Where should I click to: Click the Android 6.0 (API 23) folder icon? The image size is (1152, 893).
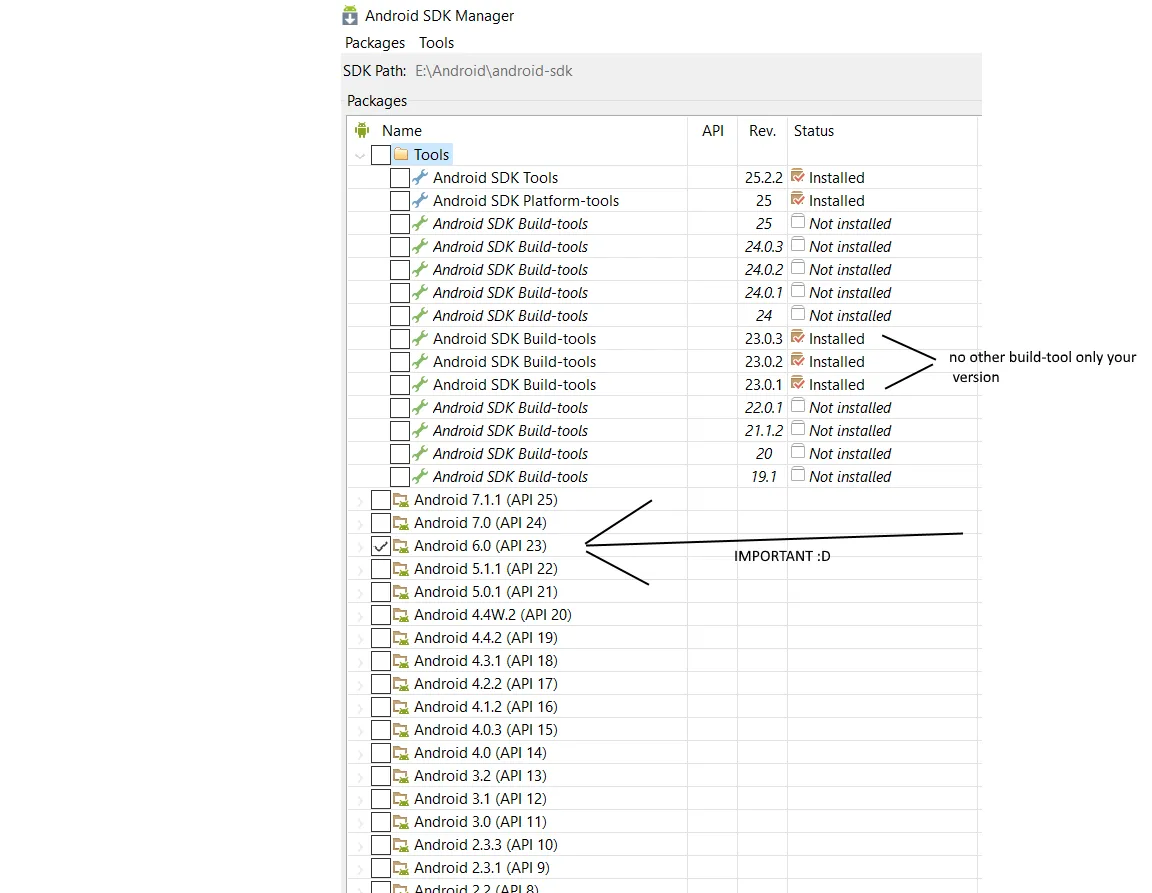tap(401, 546)
